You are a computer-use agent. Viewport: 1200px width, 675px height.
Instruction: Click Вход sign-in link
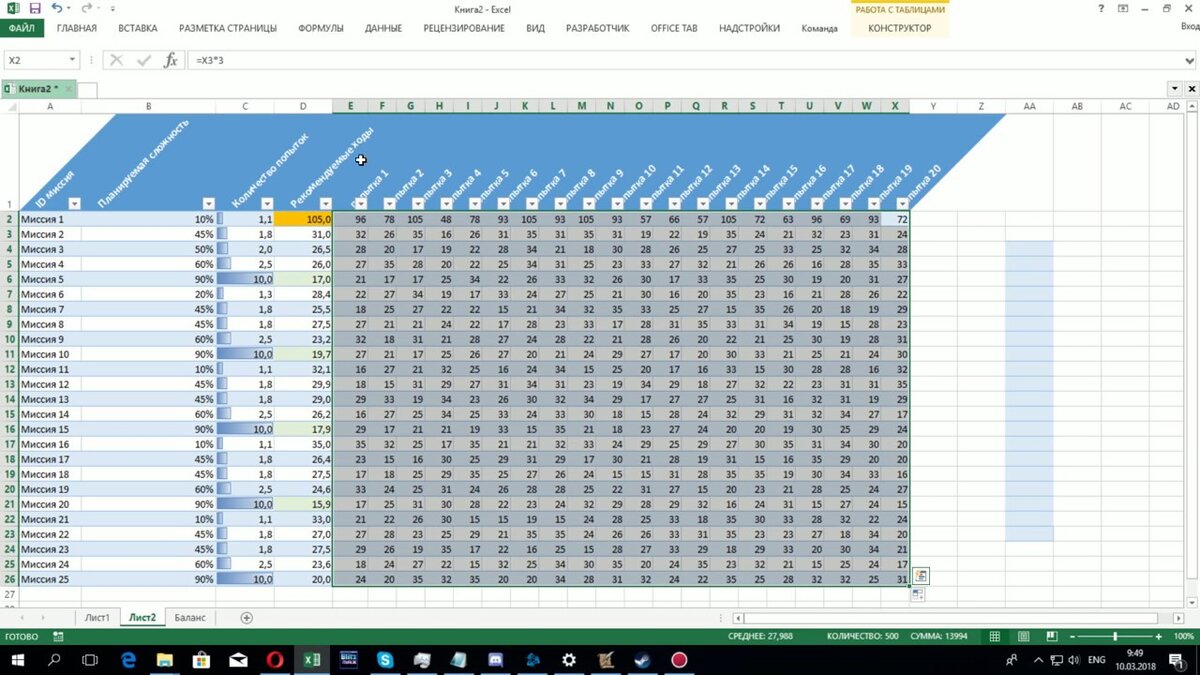pos(1189,28)
